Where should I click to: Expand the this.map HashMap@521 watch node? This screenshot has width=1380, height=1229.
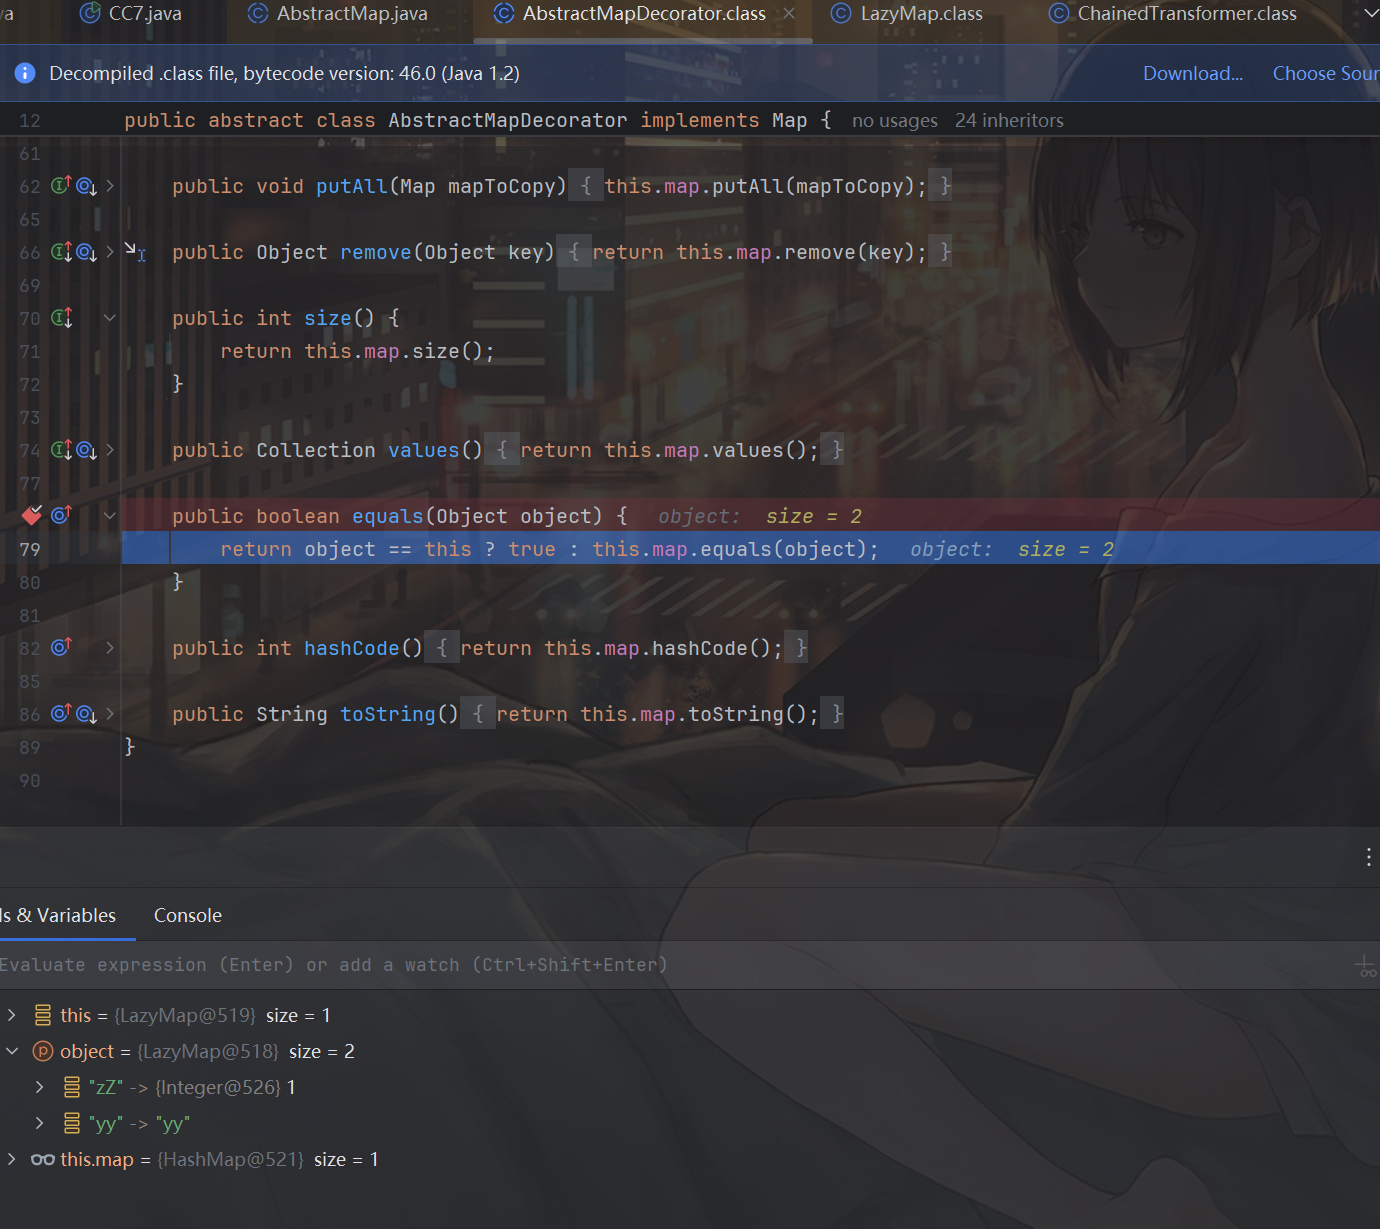(x=12, y=1159)
